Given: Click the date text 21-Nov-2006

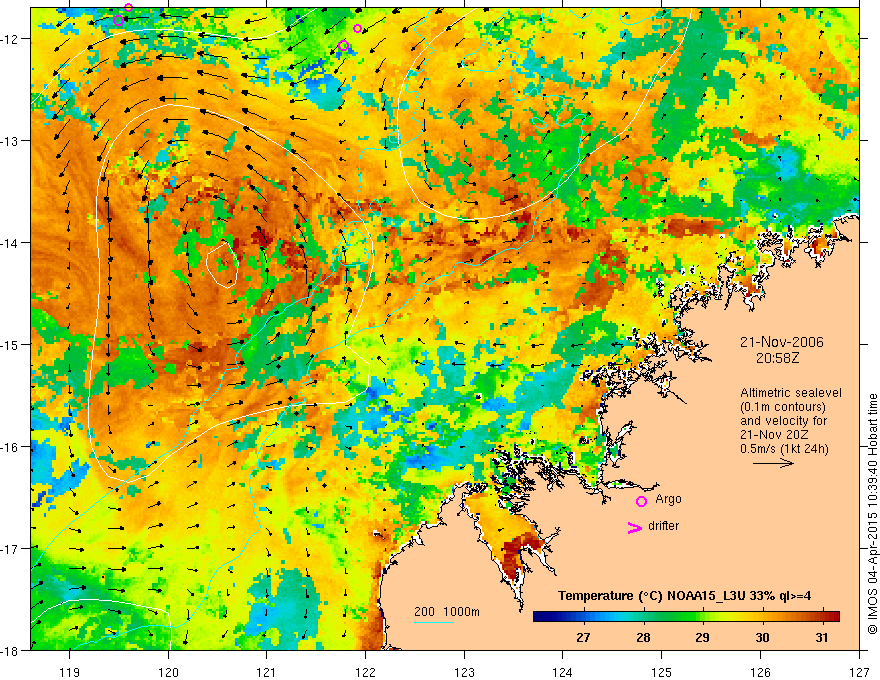Looking at the screenshot, I should pyautogui.click(x=782, y=342).
